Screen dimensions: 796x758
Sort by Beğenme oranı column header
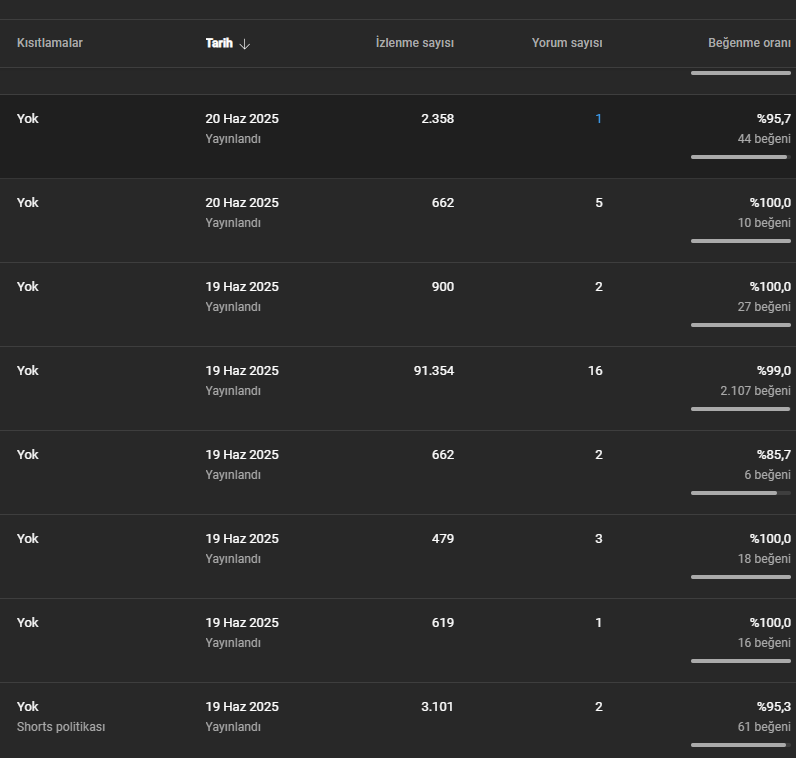point(749,43)
